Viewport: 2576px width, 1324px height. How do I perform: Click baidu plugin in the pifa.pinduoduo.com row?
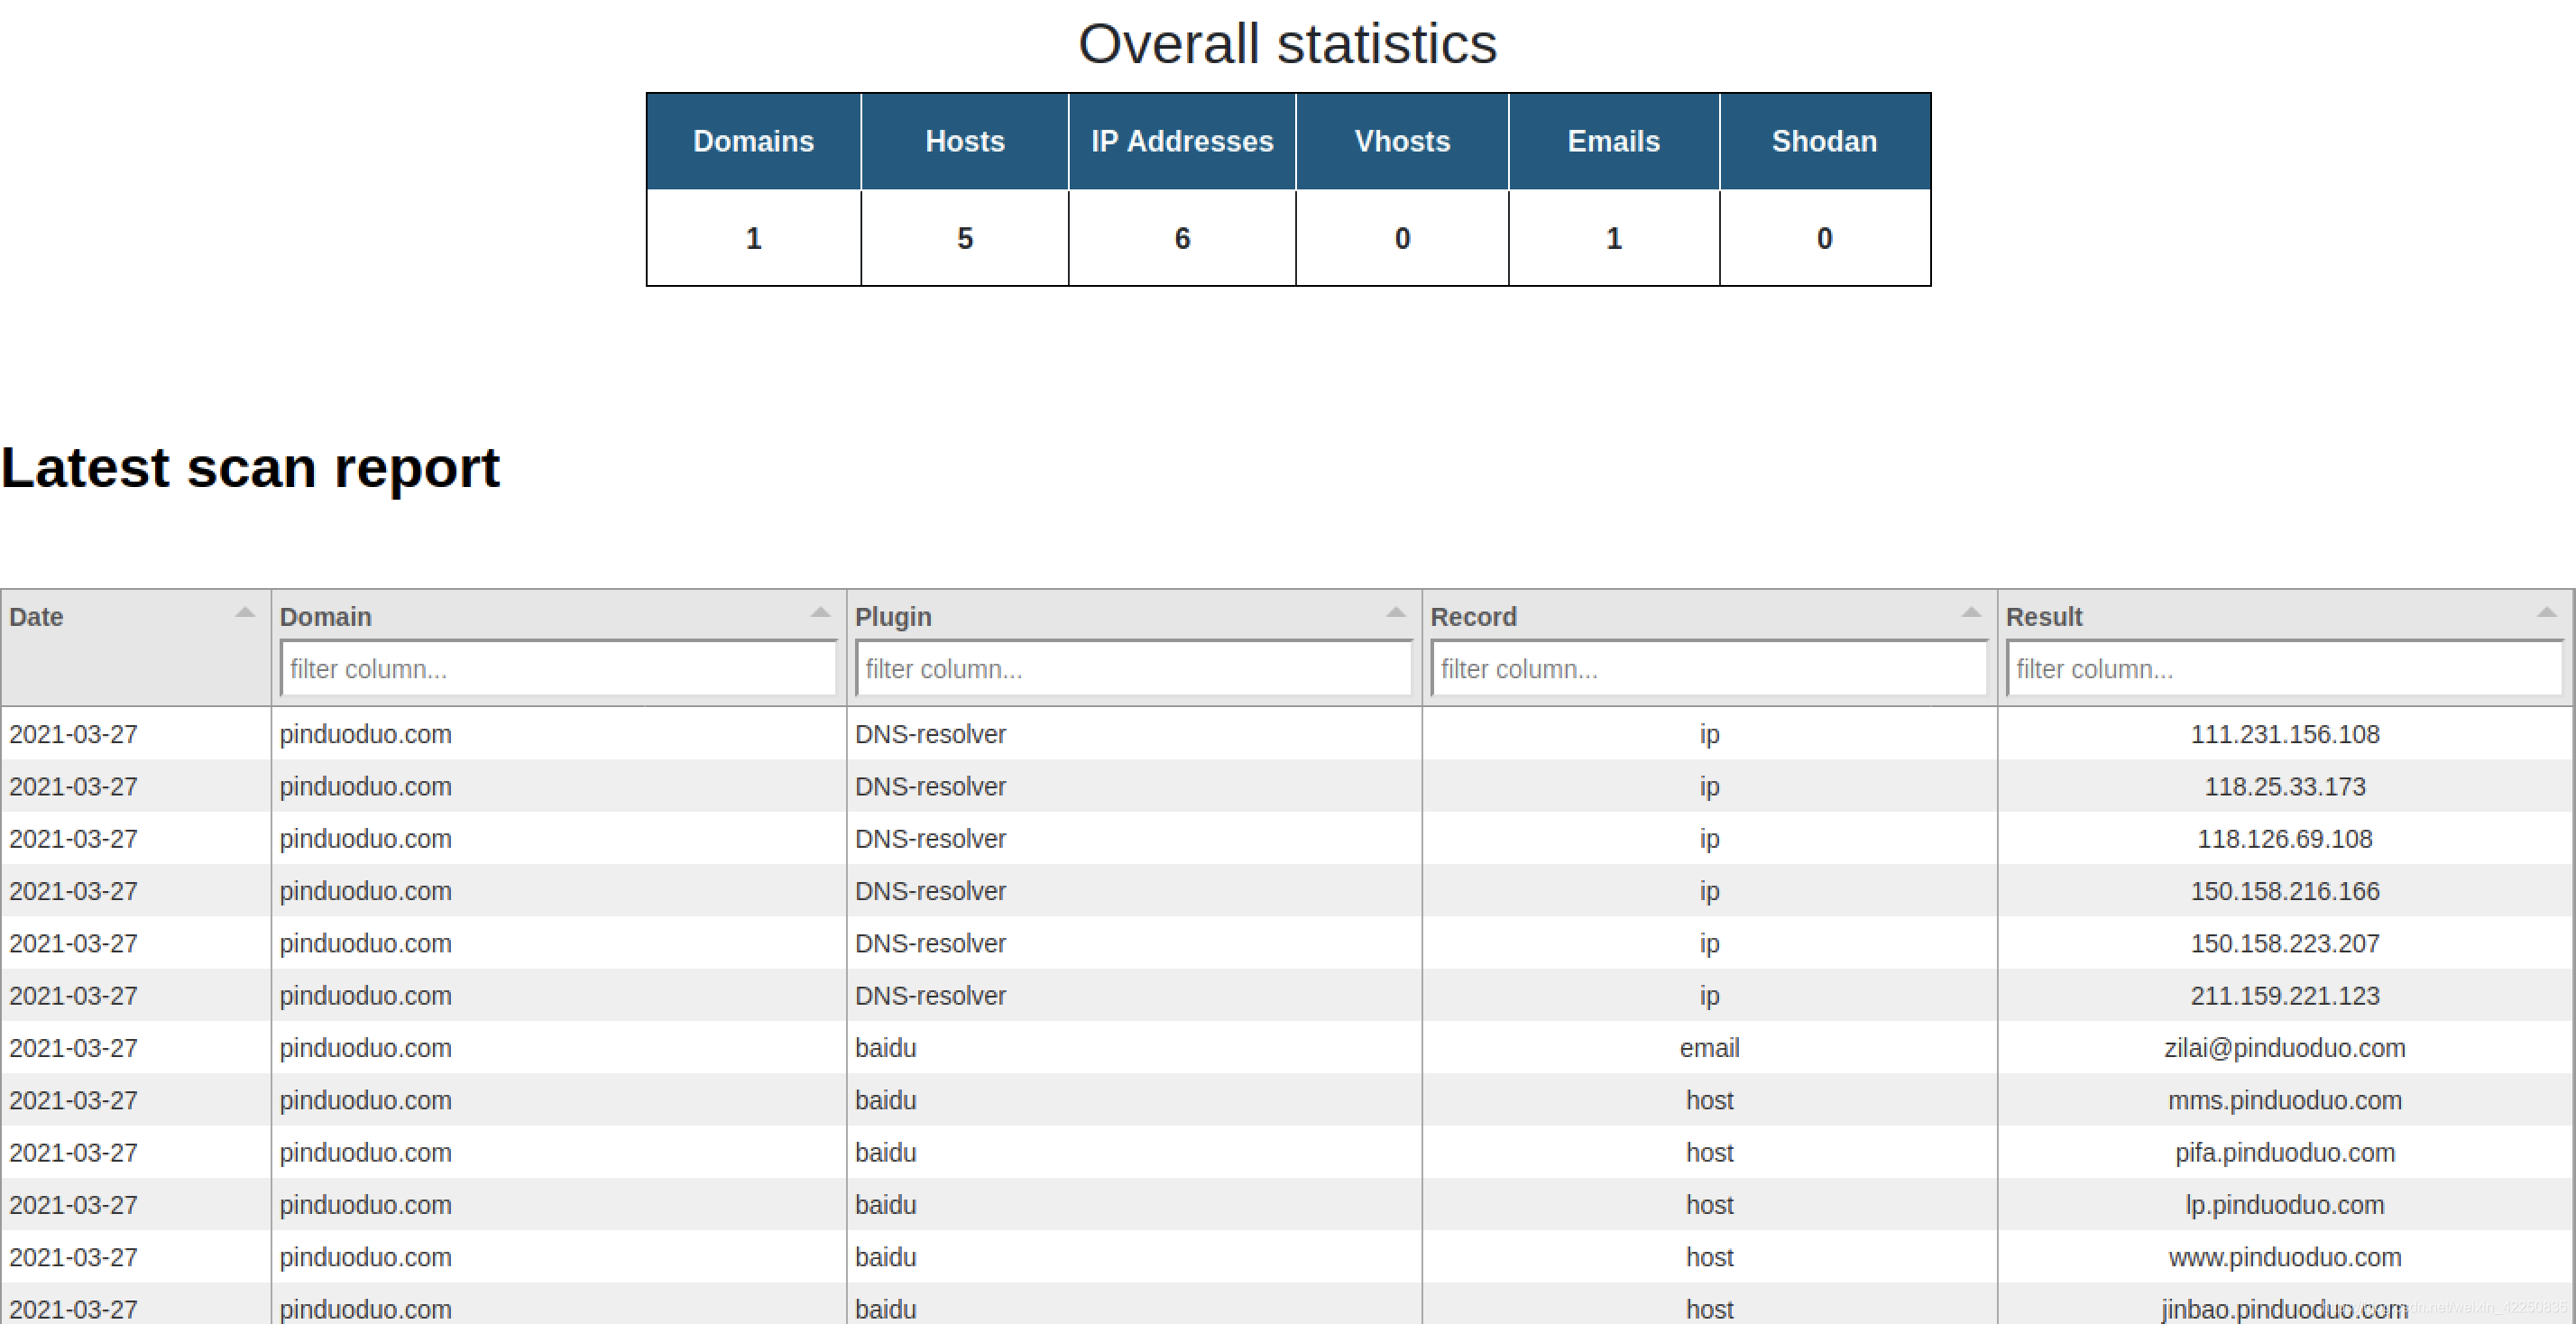[x=886, y=1152]
